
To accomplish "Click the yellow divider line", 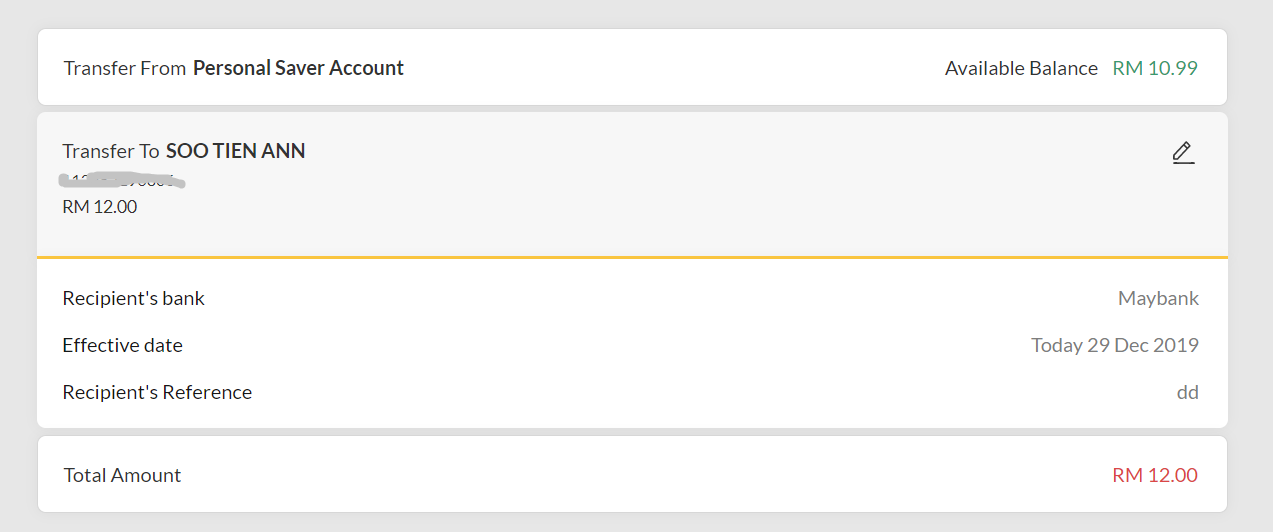I will pos(632,257).
